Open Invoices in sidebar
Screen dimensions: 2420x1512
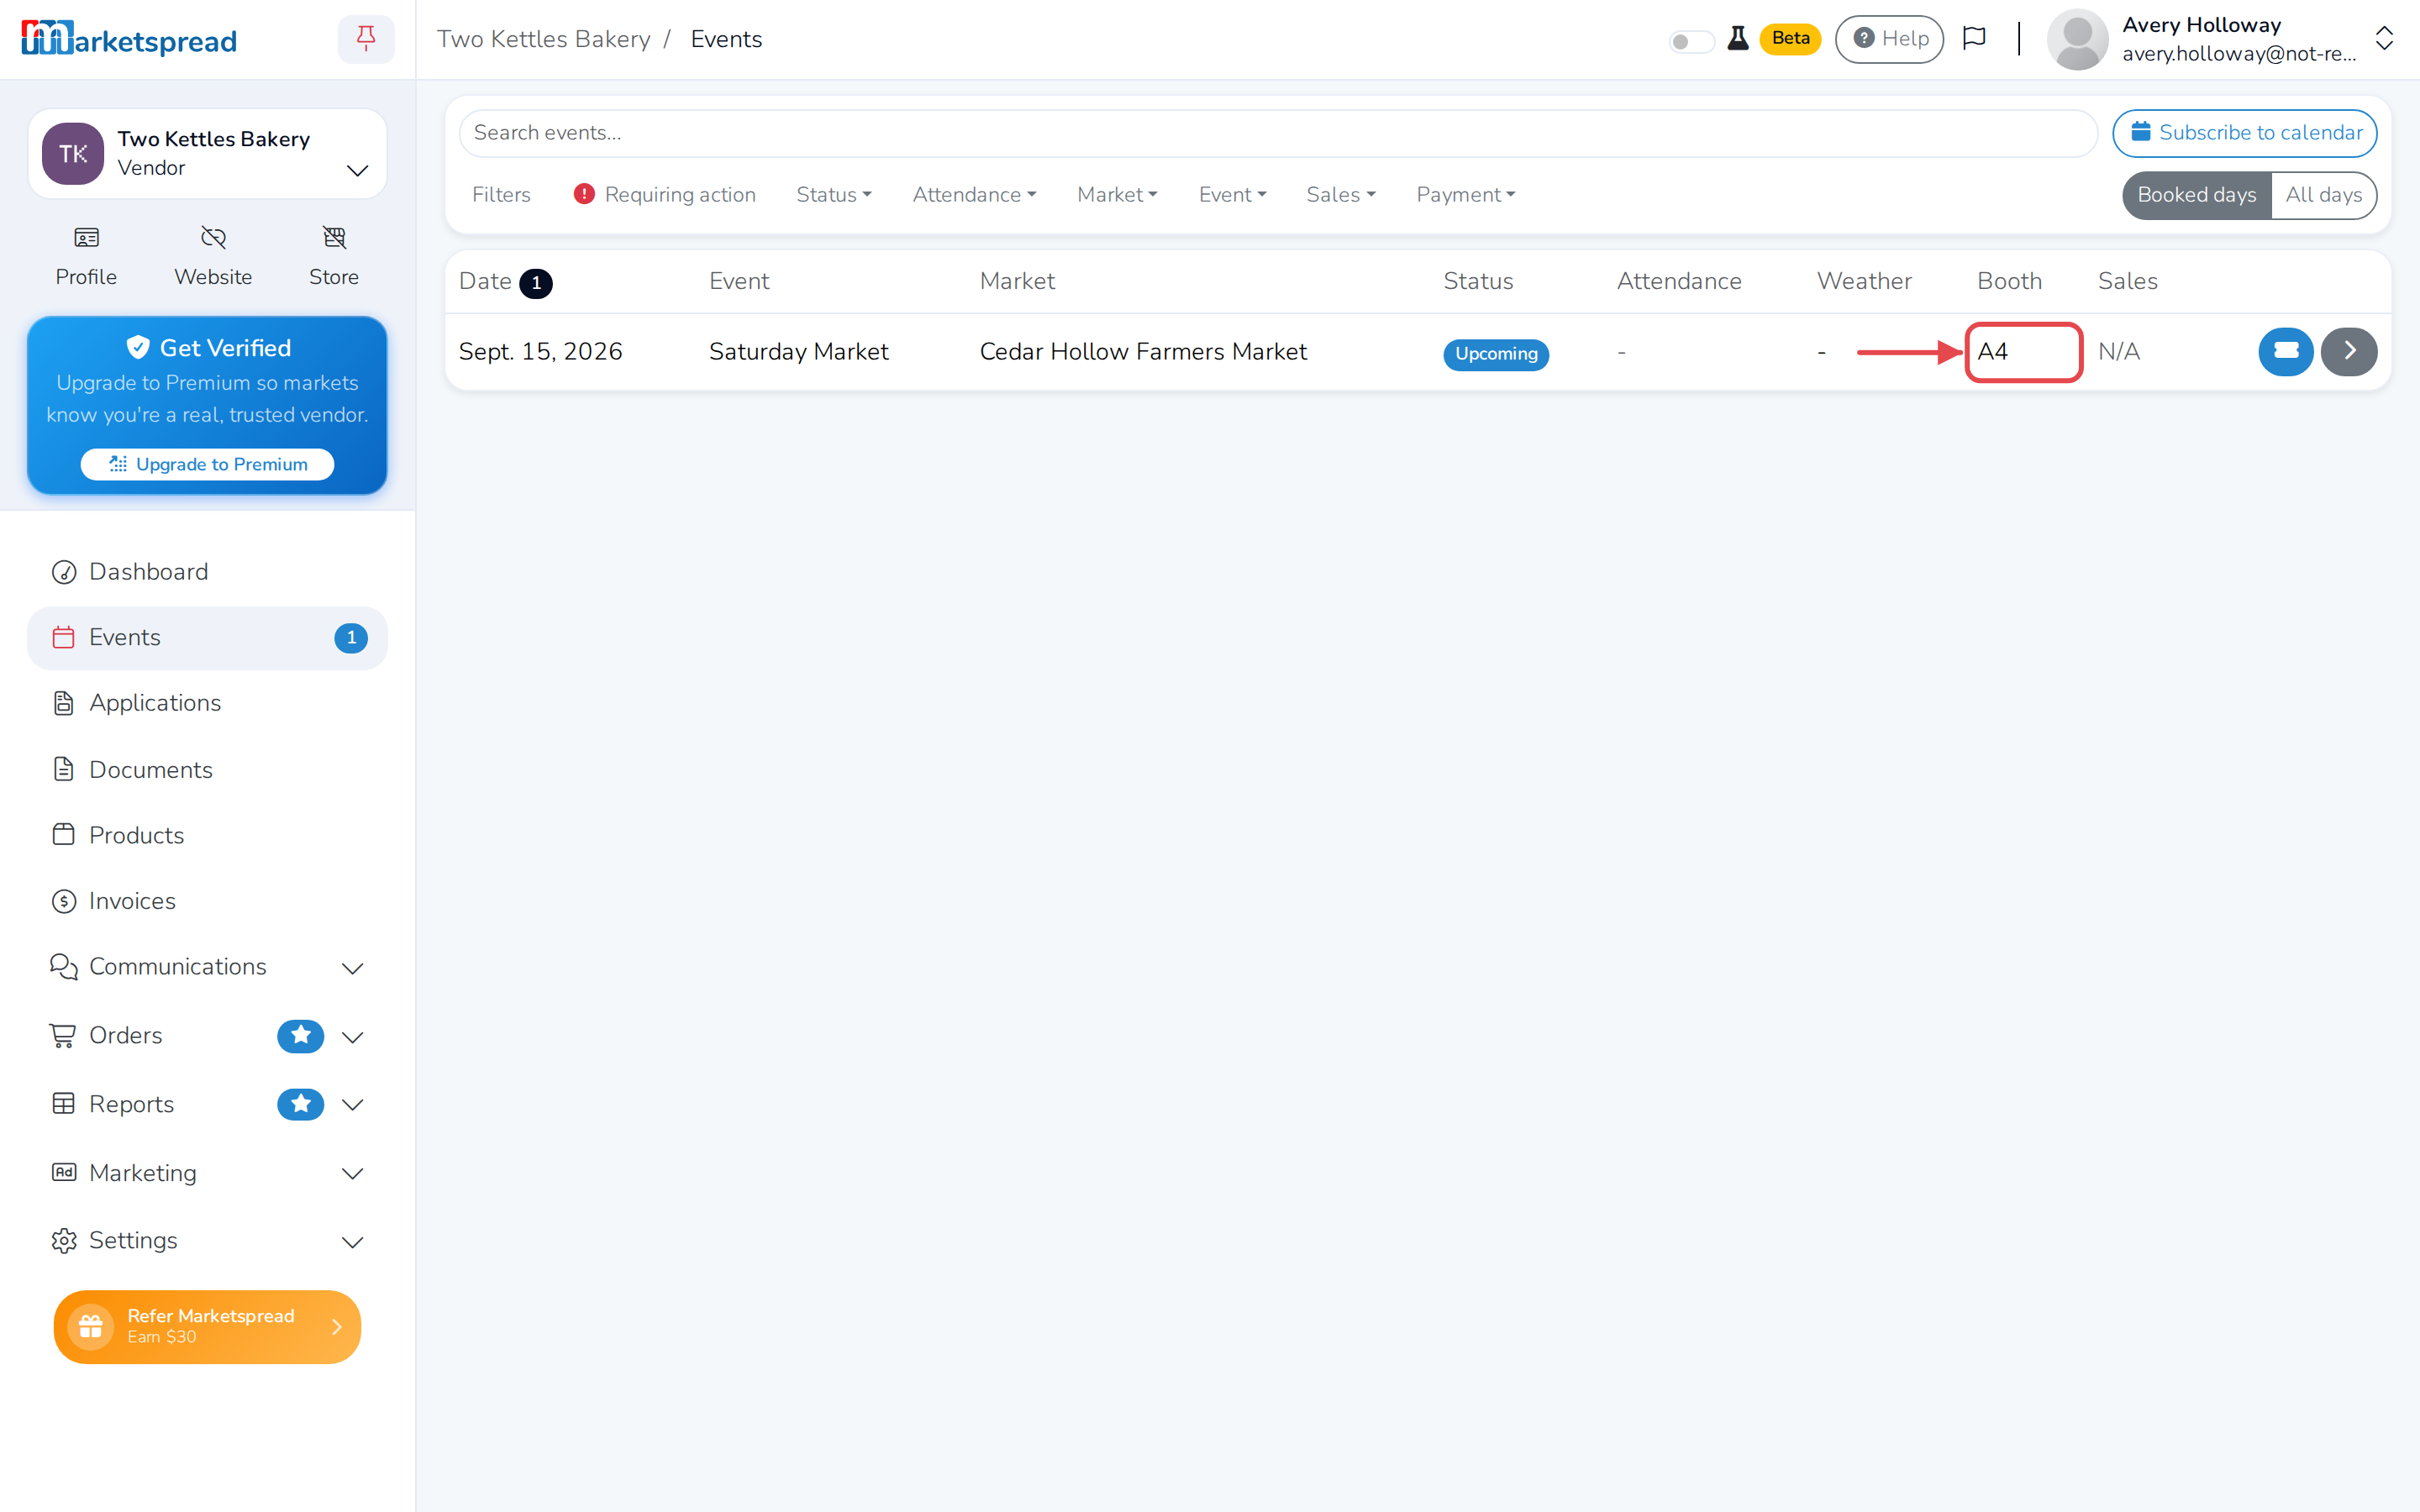207,901
